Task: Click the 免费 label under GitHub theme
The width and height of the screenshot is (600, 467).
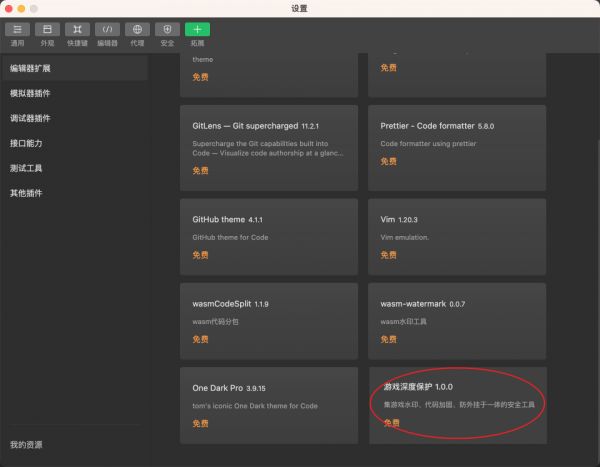Action: 200,255
